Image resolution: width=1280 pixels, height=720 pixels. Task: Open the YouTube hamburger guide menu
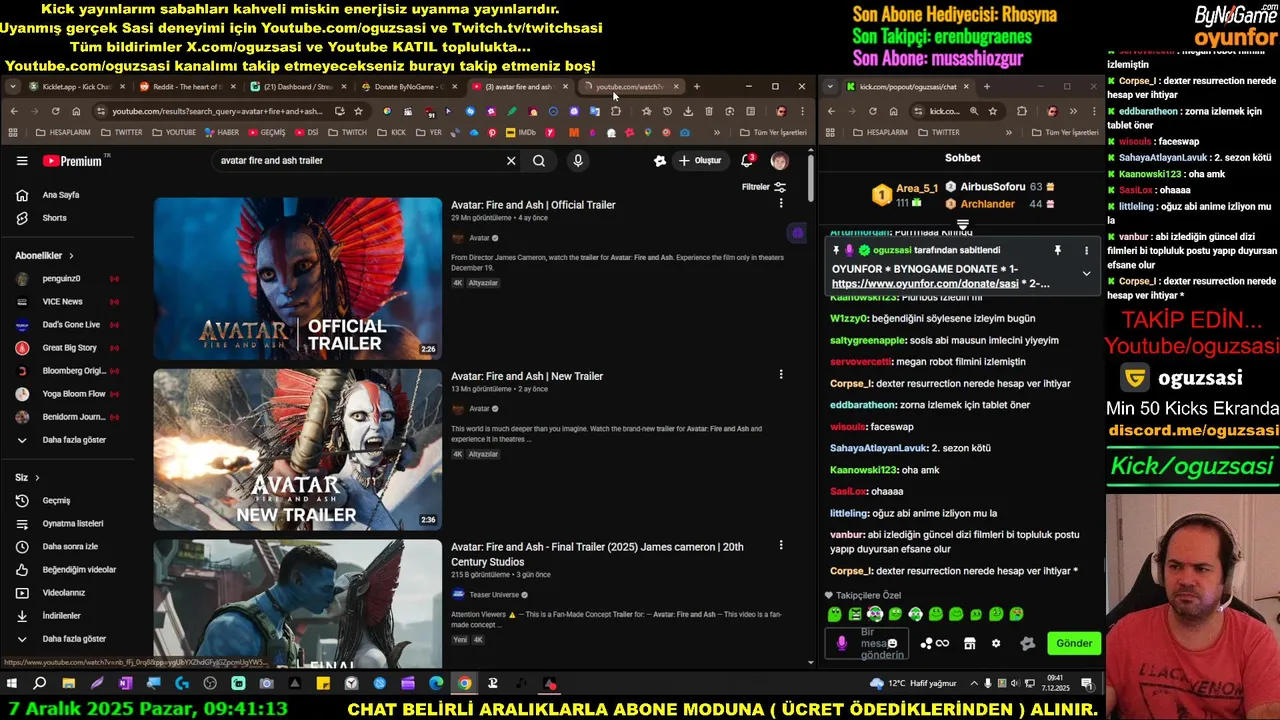(22, 161)
